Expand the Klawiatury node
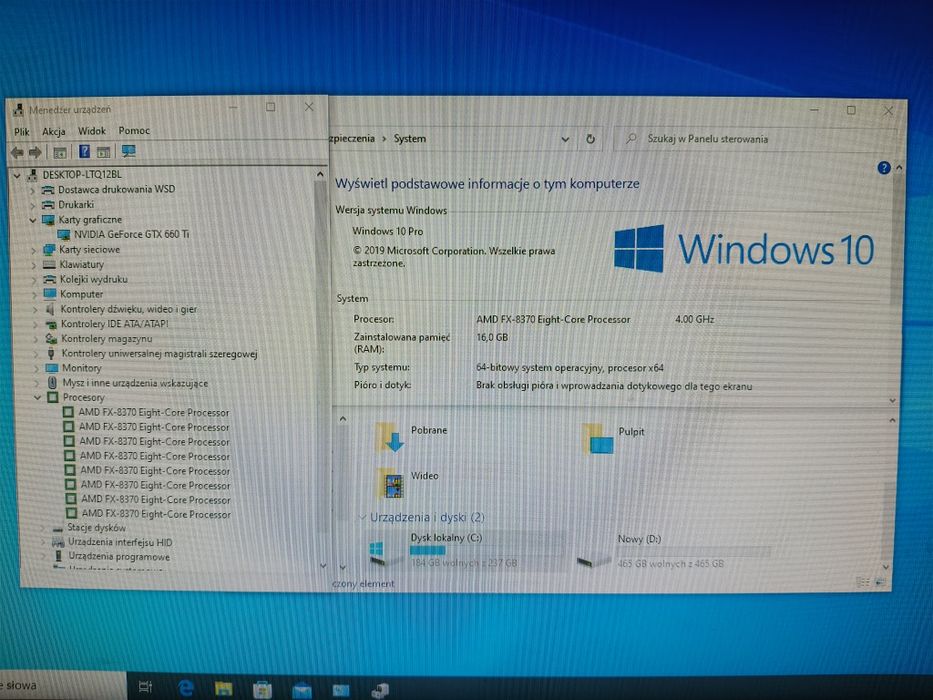The image size is (933, 700). (35, 265)
